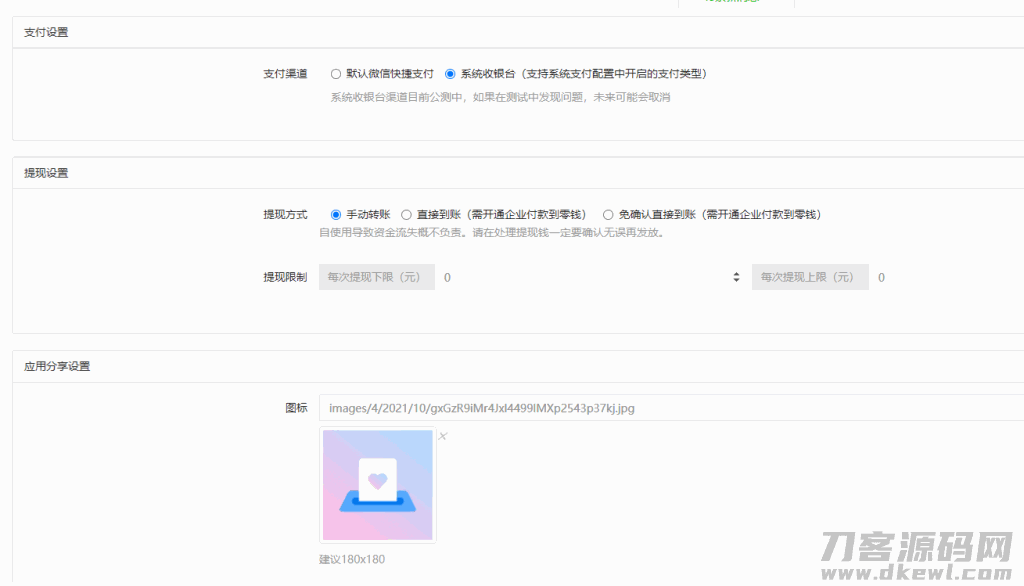Enable 免确认直接到账 withdrawal method
Screen dimensions: 1024x586
tap(608, 214)
